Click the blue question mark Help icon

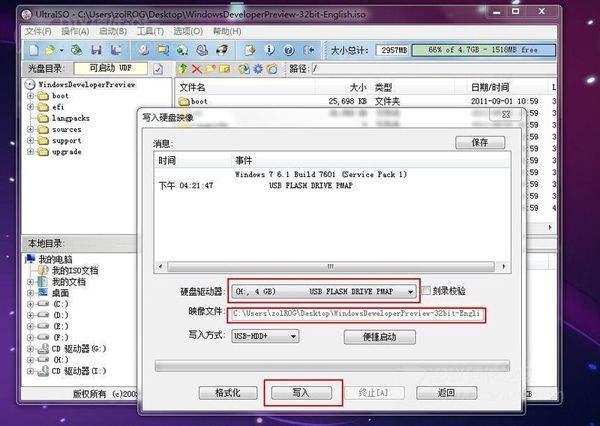tap(289, 50)
